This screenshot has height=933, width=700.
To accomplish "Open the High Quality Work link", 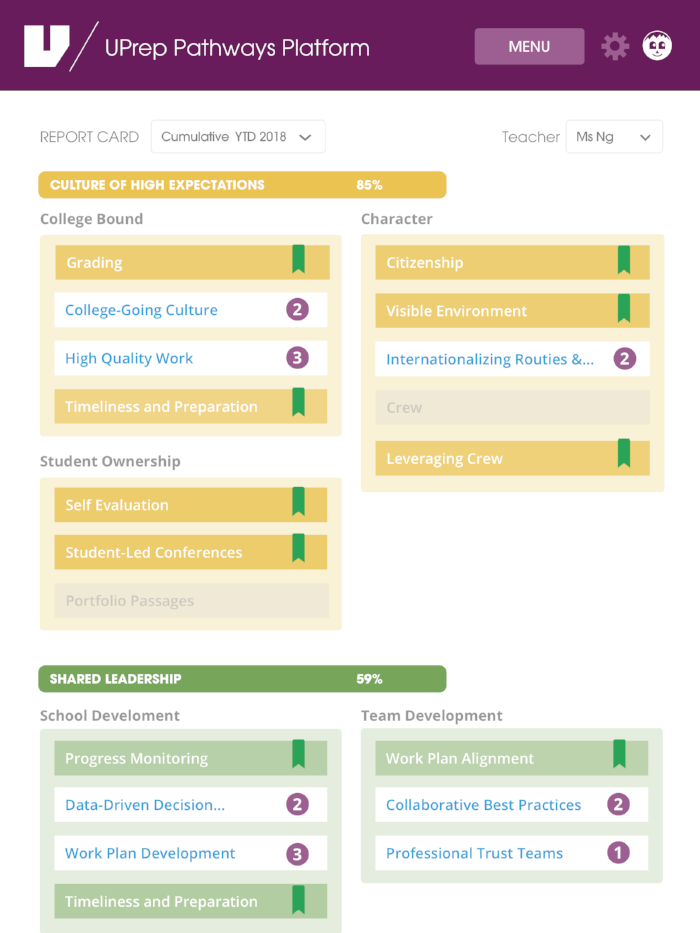I will (129, 358).
